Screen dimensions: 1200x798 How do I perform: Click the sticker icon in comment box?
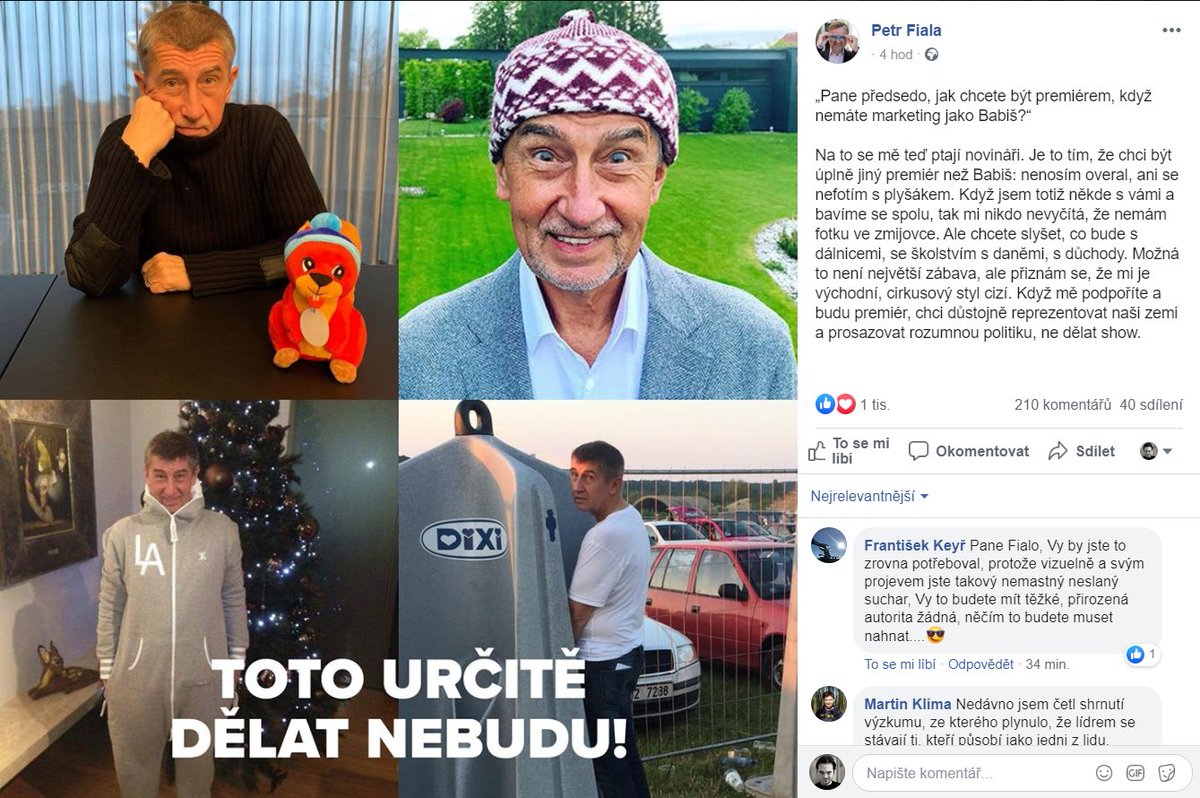click(1166, 773)
